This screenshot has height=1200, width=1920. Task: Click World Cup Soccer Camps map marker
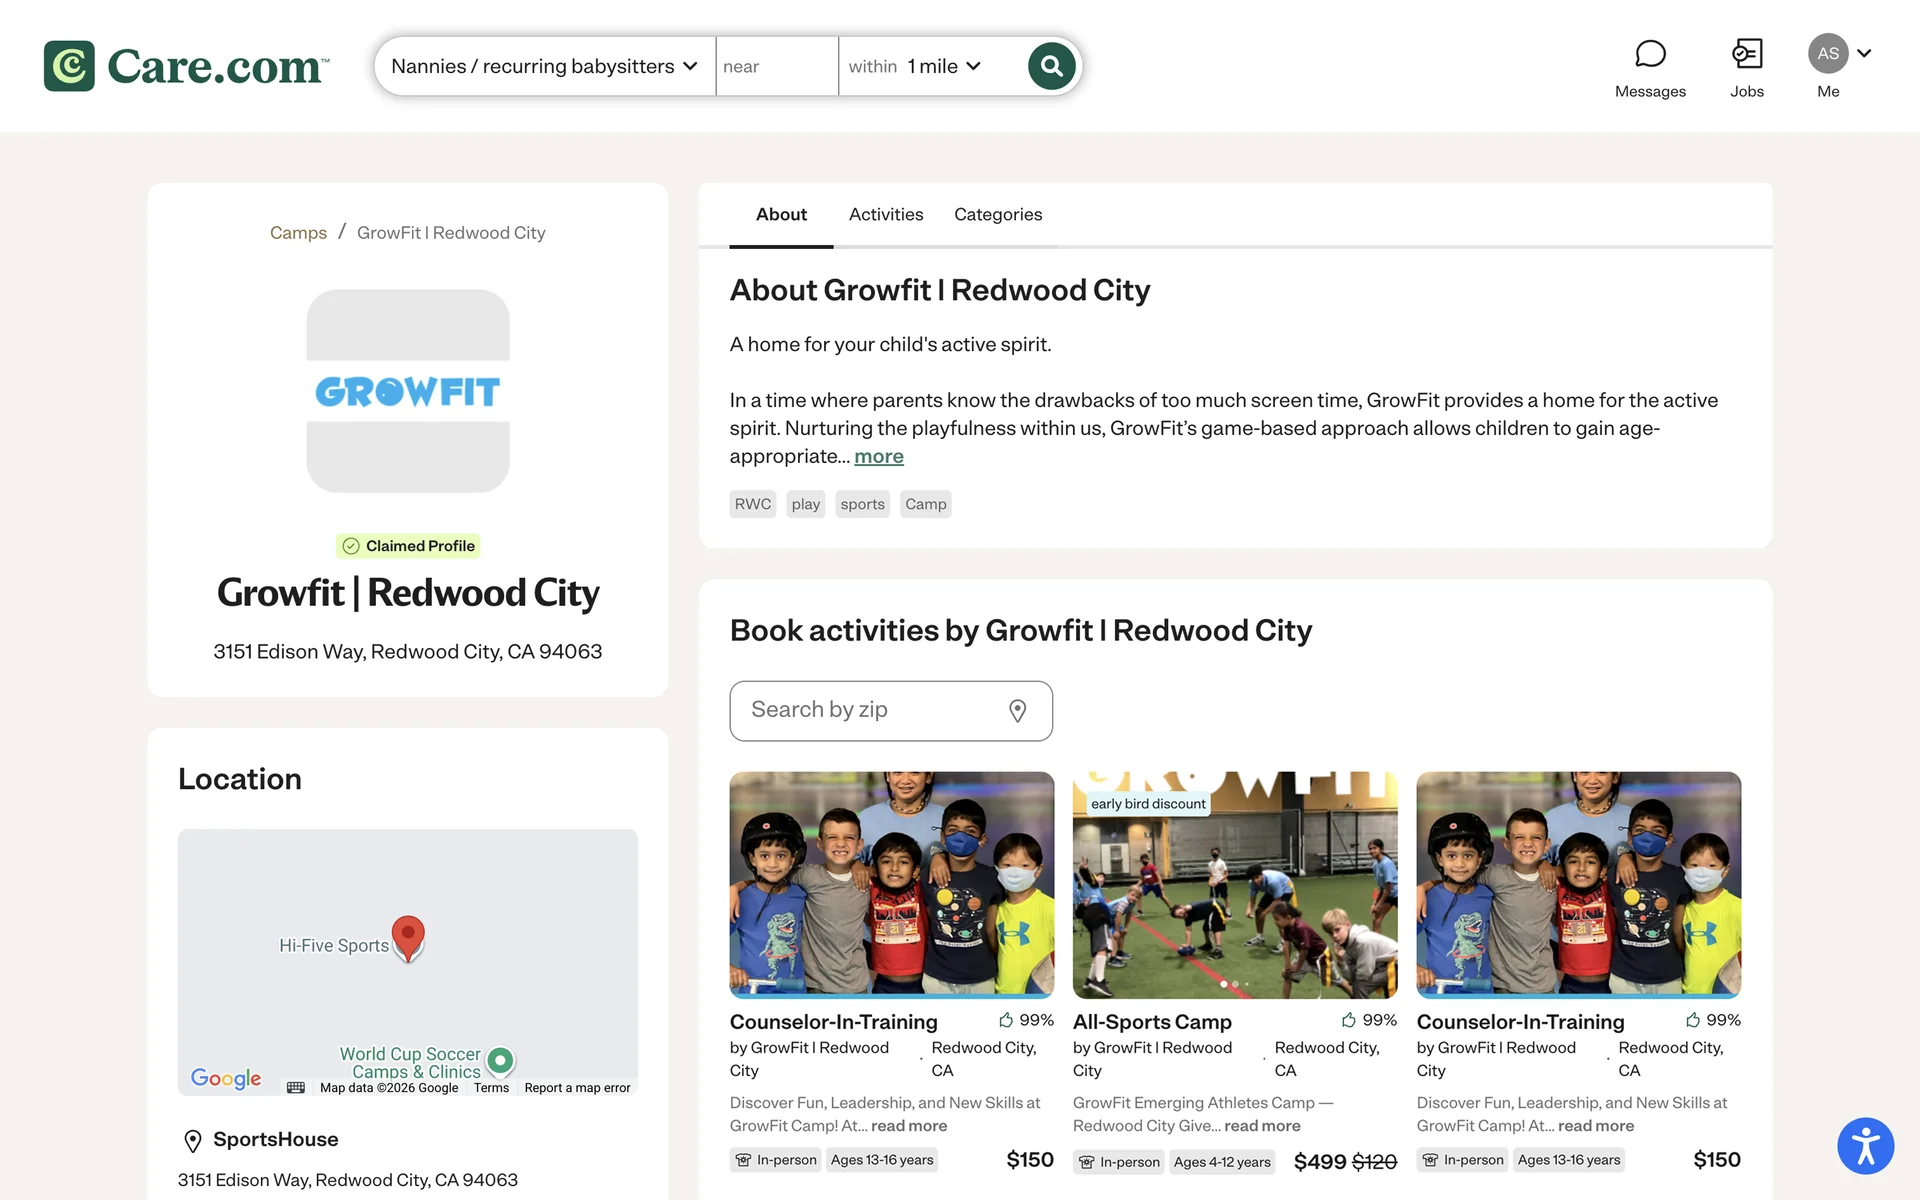click(500, 1060)
